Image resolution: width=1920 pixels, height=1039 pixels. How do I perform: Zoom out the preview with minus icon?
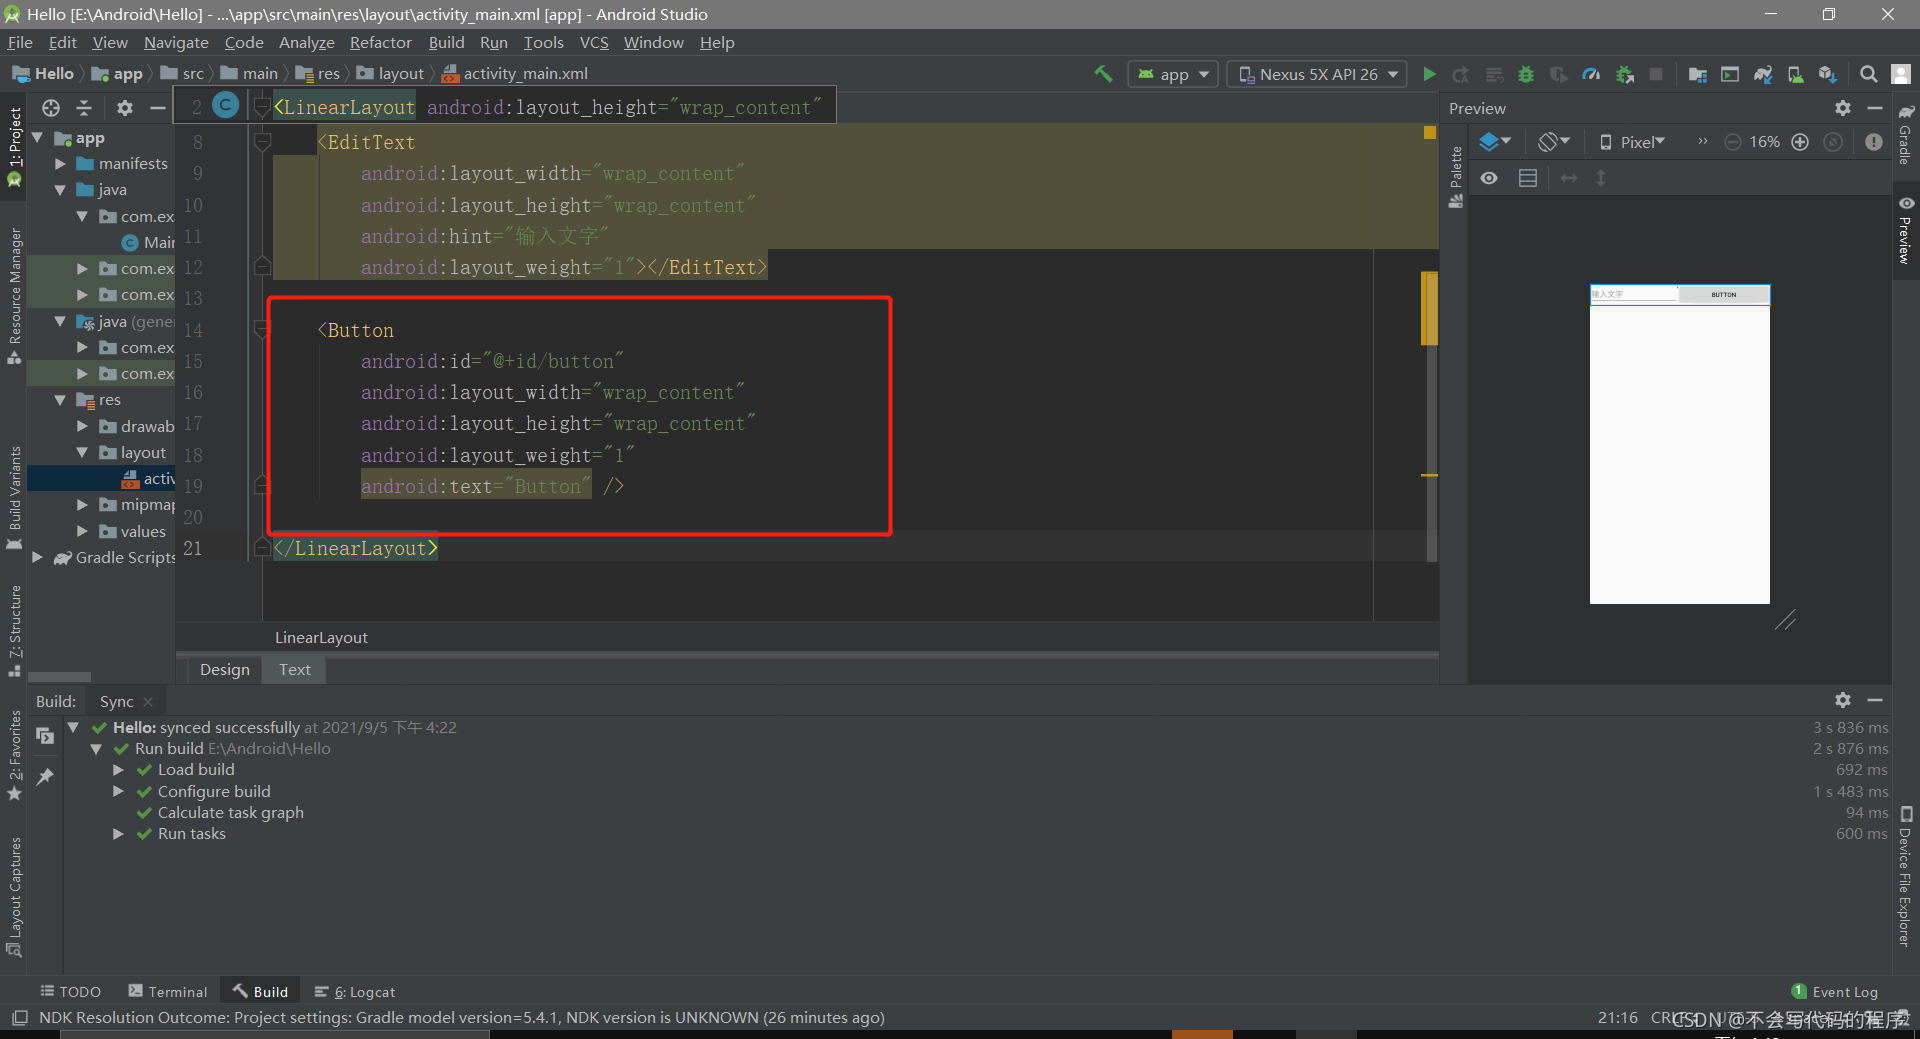pos(1733,142)
